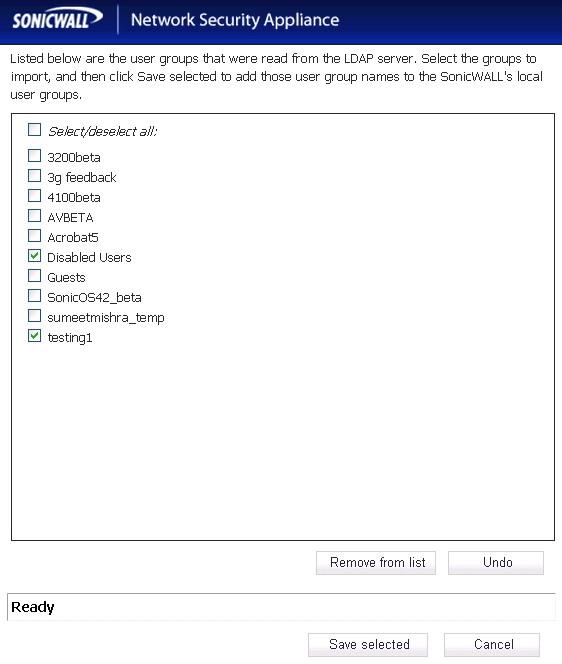Click the Disabled Users label text
This screenshot has height=664, width=562.
89,257
